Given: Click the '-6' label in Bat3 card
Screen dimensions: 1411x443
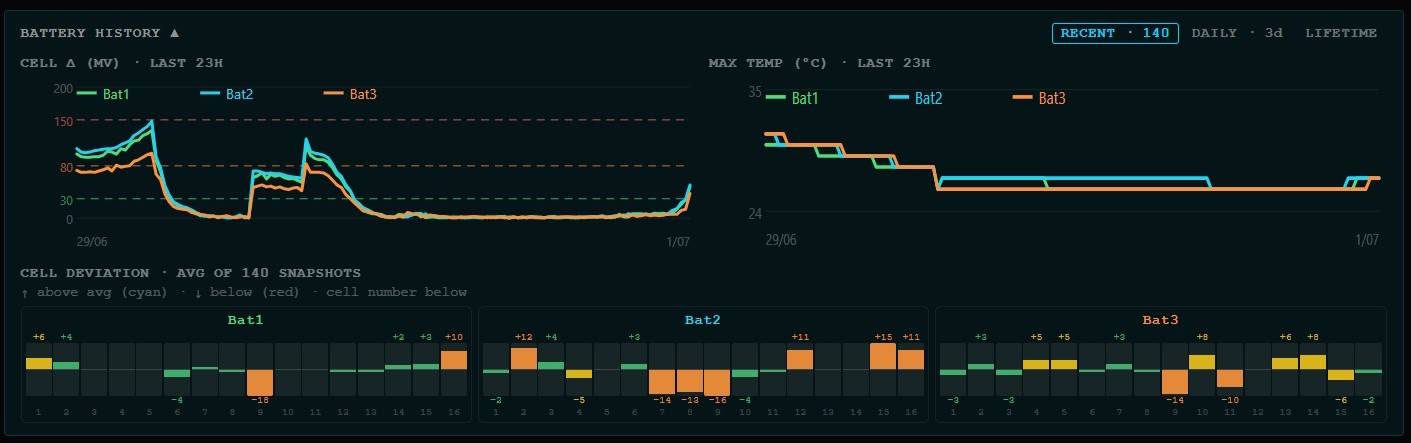Looking at the screenshot, I should point(1341,400).
